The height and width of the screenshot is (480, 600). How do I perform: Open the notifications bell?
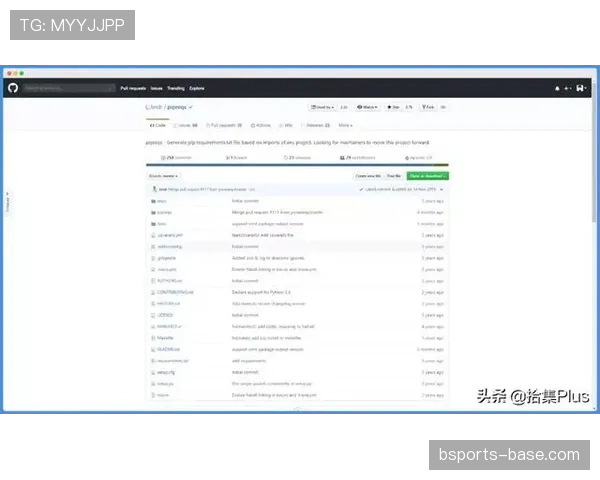click(558, 88)
